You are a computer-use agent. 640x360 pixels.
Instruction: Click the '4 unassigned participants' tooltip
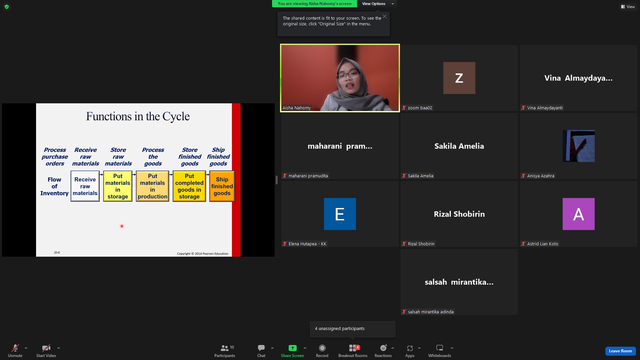click(x=353, y=329)
